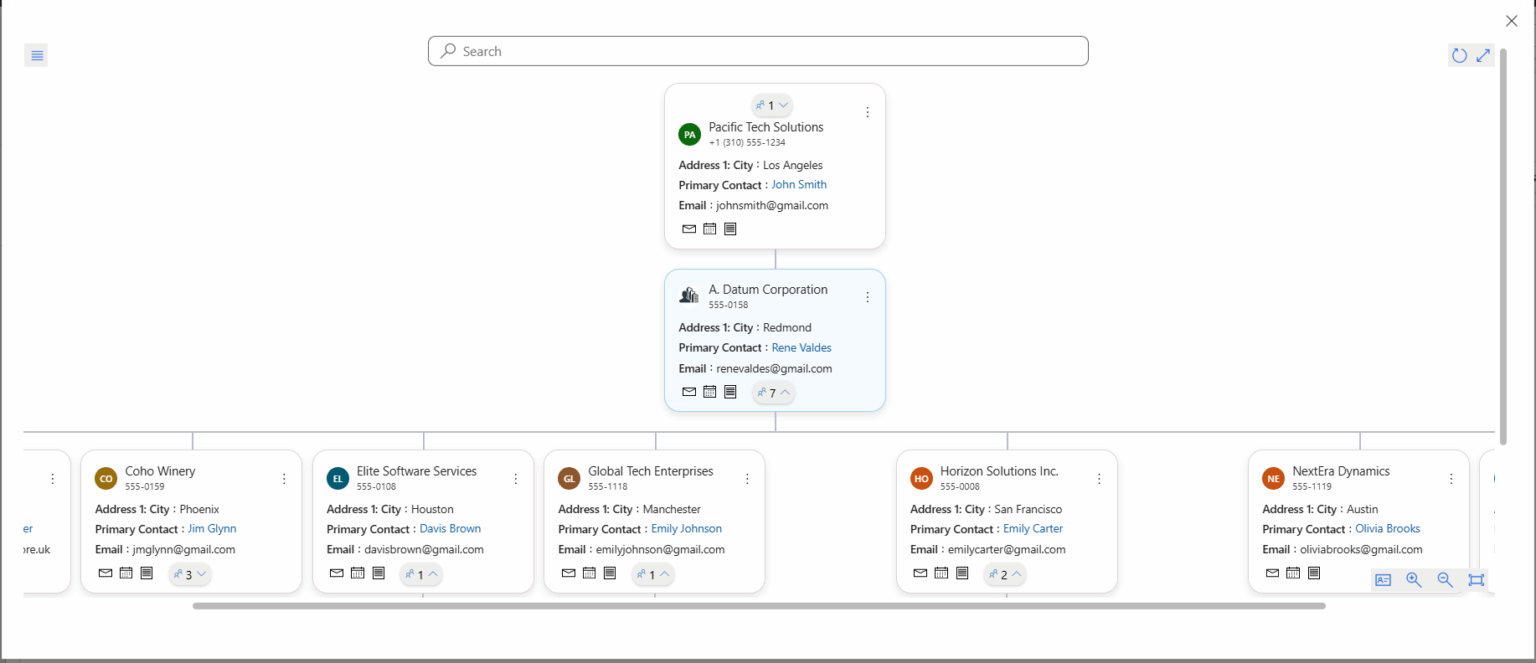The image size is (1536, 663).
Task: Collapse Horizon Solutions' 2 related records
Action: 1004,573
